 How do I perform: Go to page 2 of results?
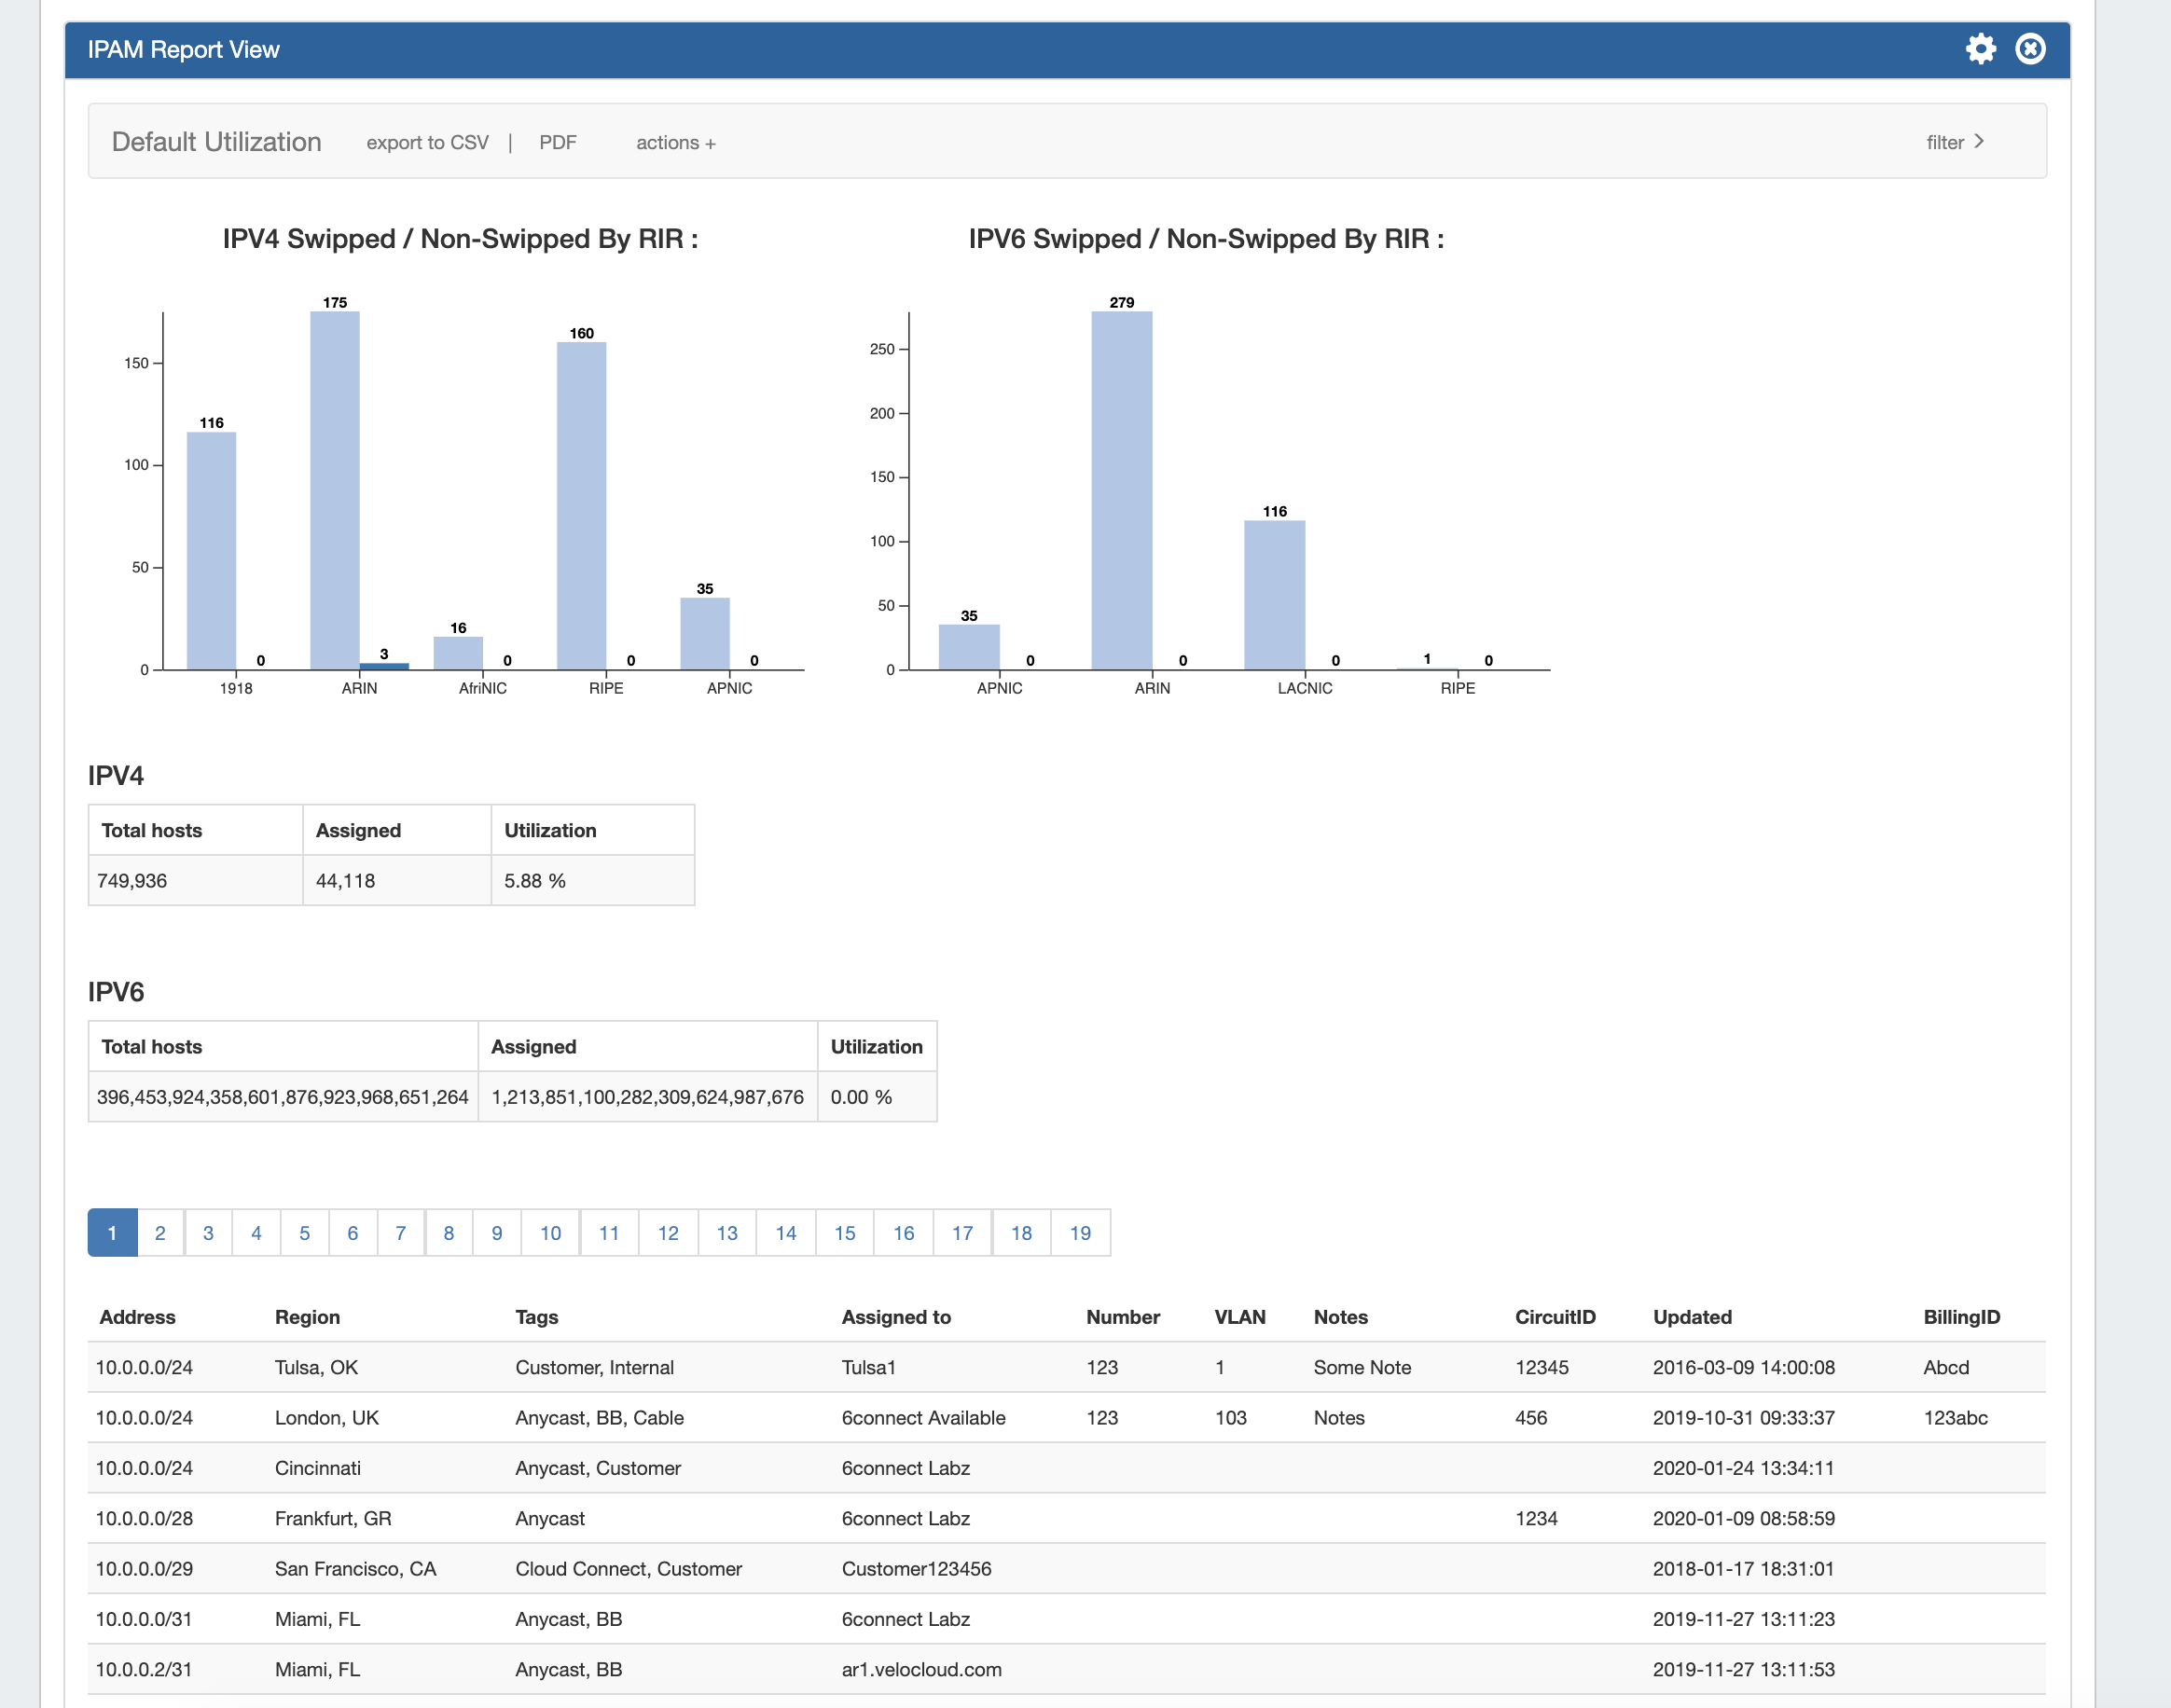160,1232
